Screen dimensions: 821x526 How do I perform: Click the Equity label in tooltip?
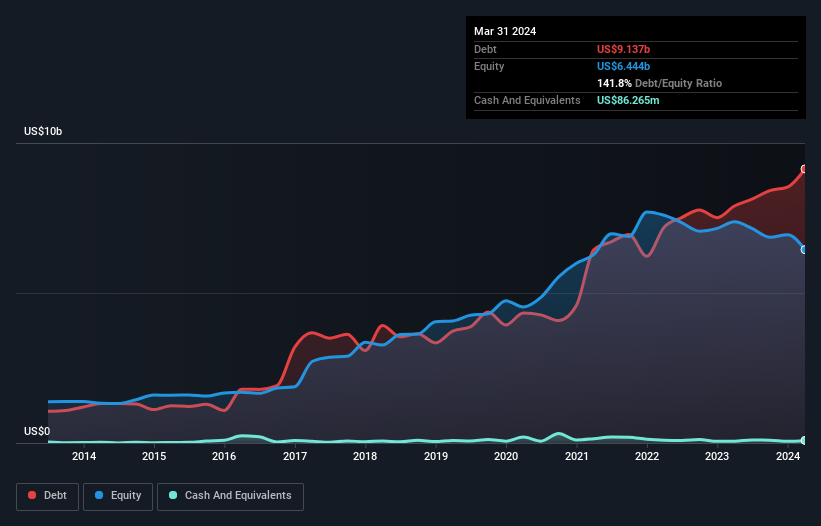(489, 66)
